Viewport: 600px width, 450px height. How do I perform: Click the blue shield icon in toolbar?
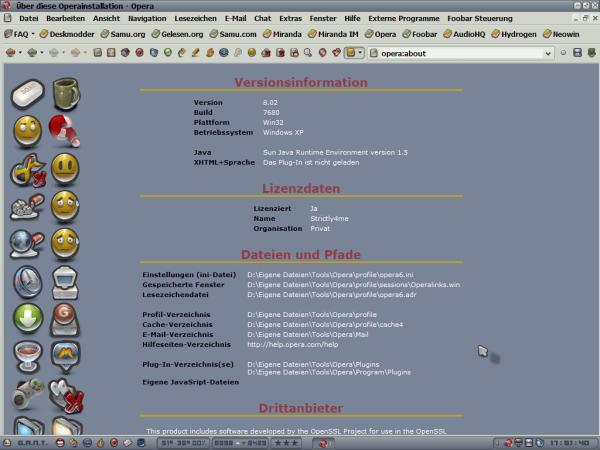(154, 52)
